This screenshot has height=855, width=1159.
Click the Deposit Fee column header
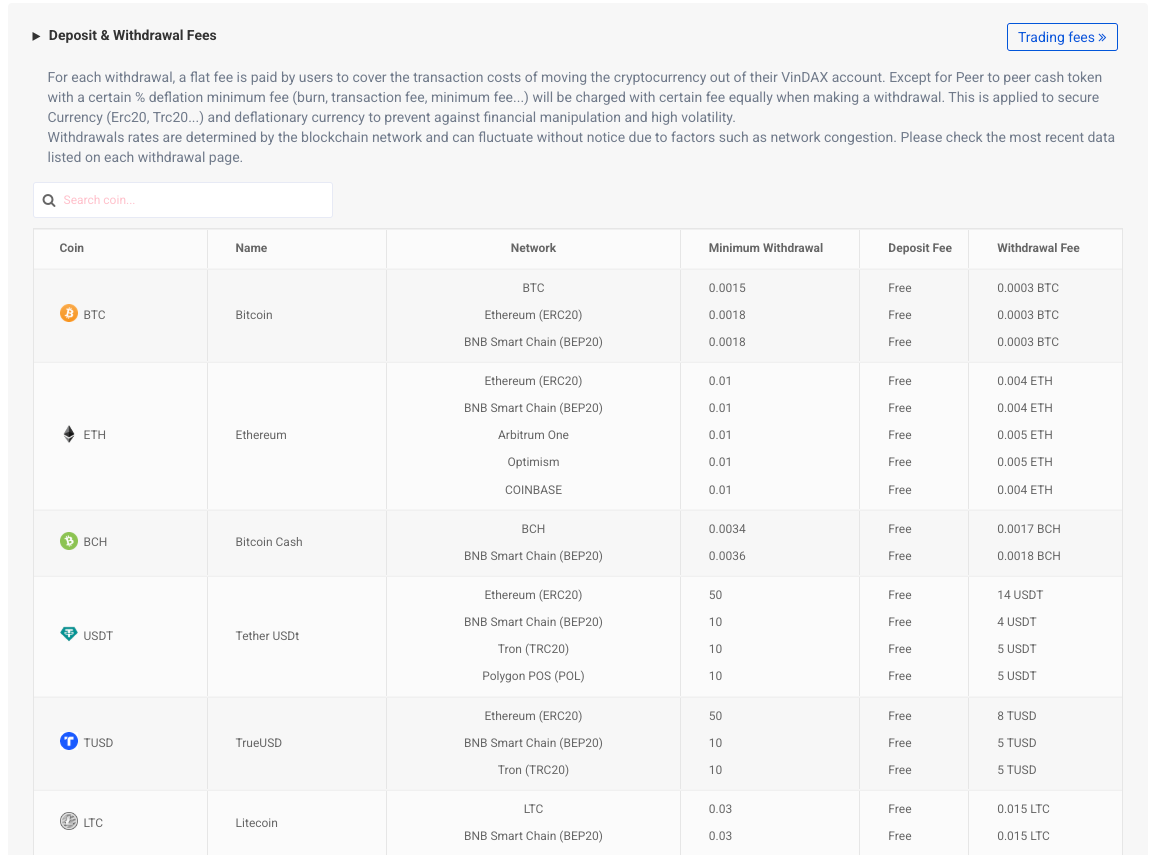pos(920,248)
